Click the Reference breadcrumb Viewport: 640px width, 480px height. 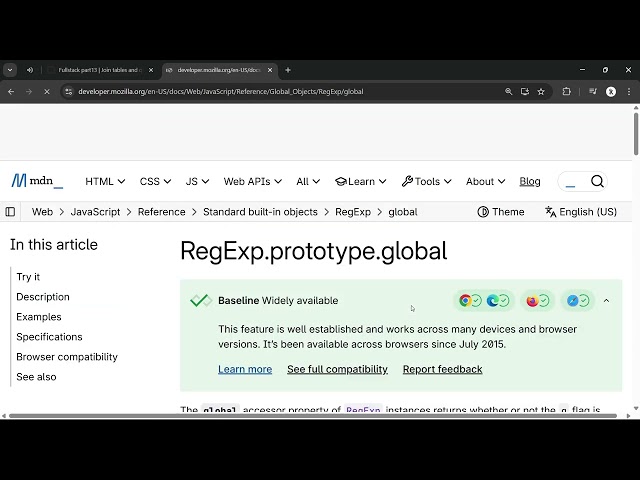coord(162,211)
